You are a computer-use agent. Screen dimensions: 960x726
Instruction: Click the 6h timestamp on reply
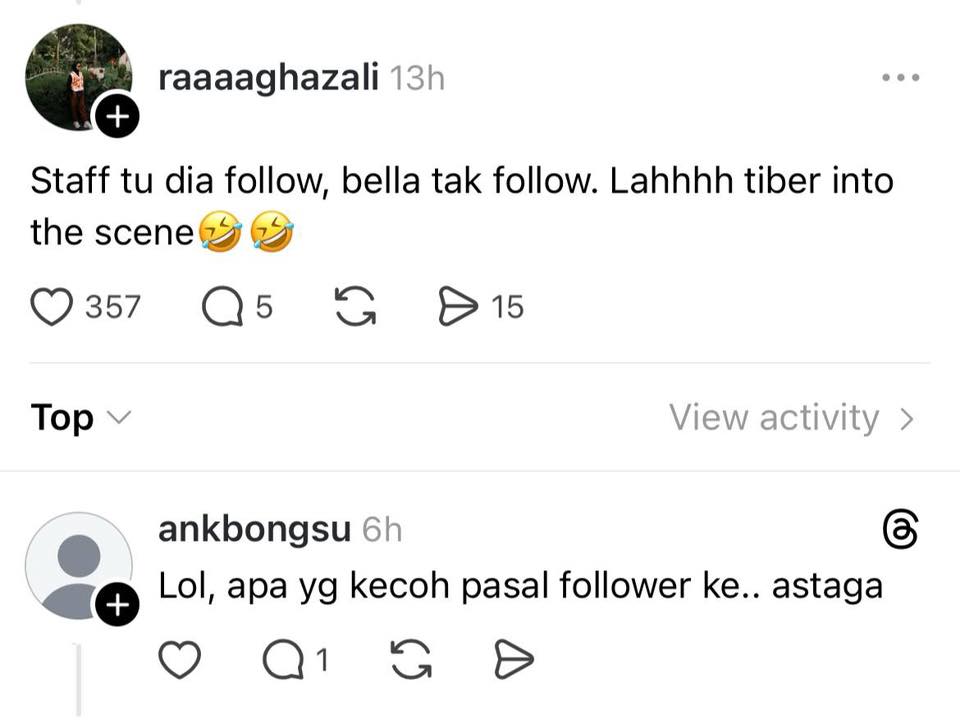(x=382, y=530)
